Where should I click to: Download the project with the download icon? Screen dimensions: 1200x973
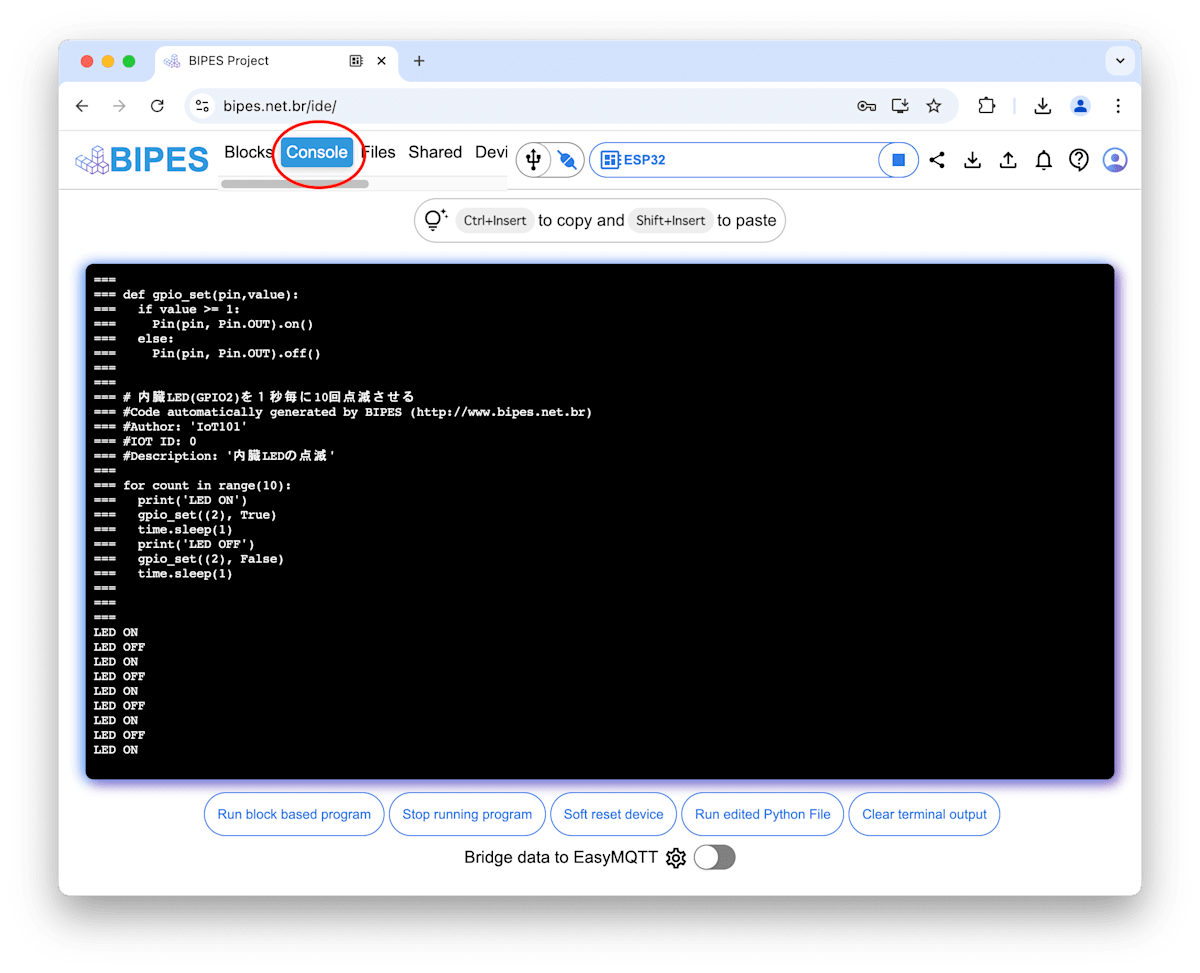972,159
